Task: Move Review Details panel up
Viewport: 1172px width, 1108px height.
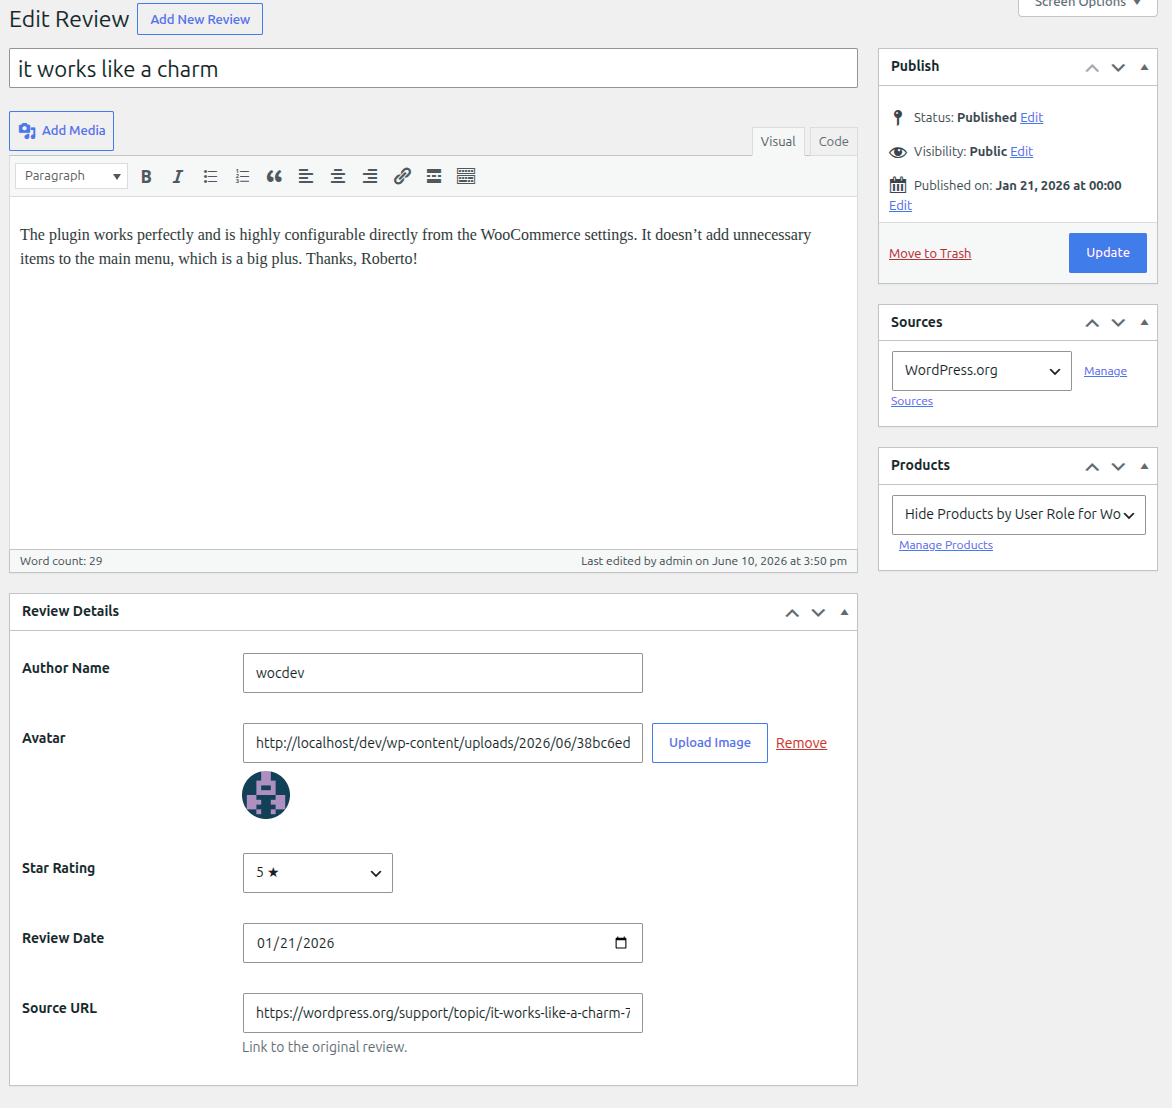Action: tap(792, 612)
